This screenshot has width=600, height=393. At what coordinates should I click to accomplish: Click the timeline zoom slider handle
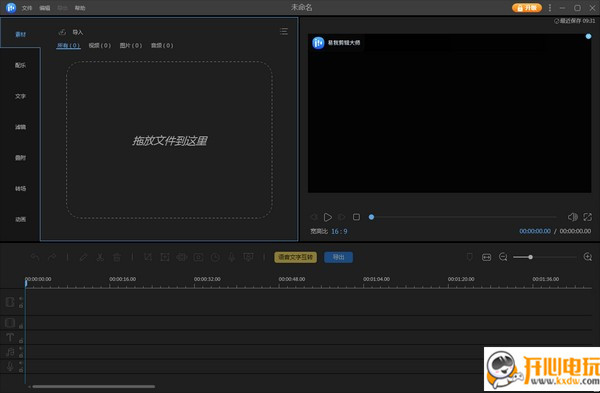(530, 257)
